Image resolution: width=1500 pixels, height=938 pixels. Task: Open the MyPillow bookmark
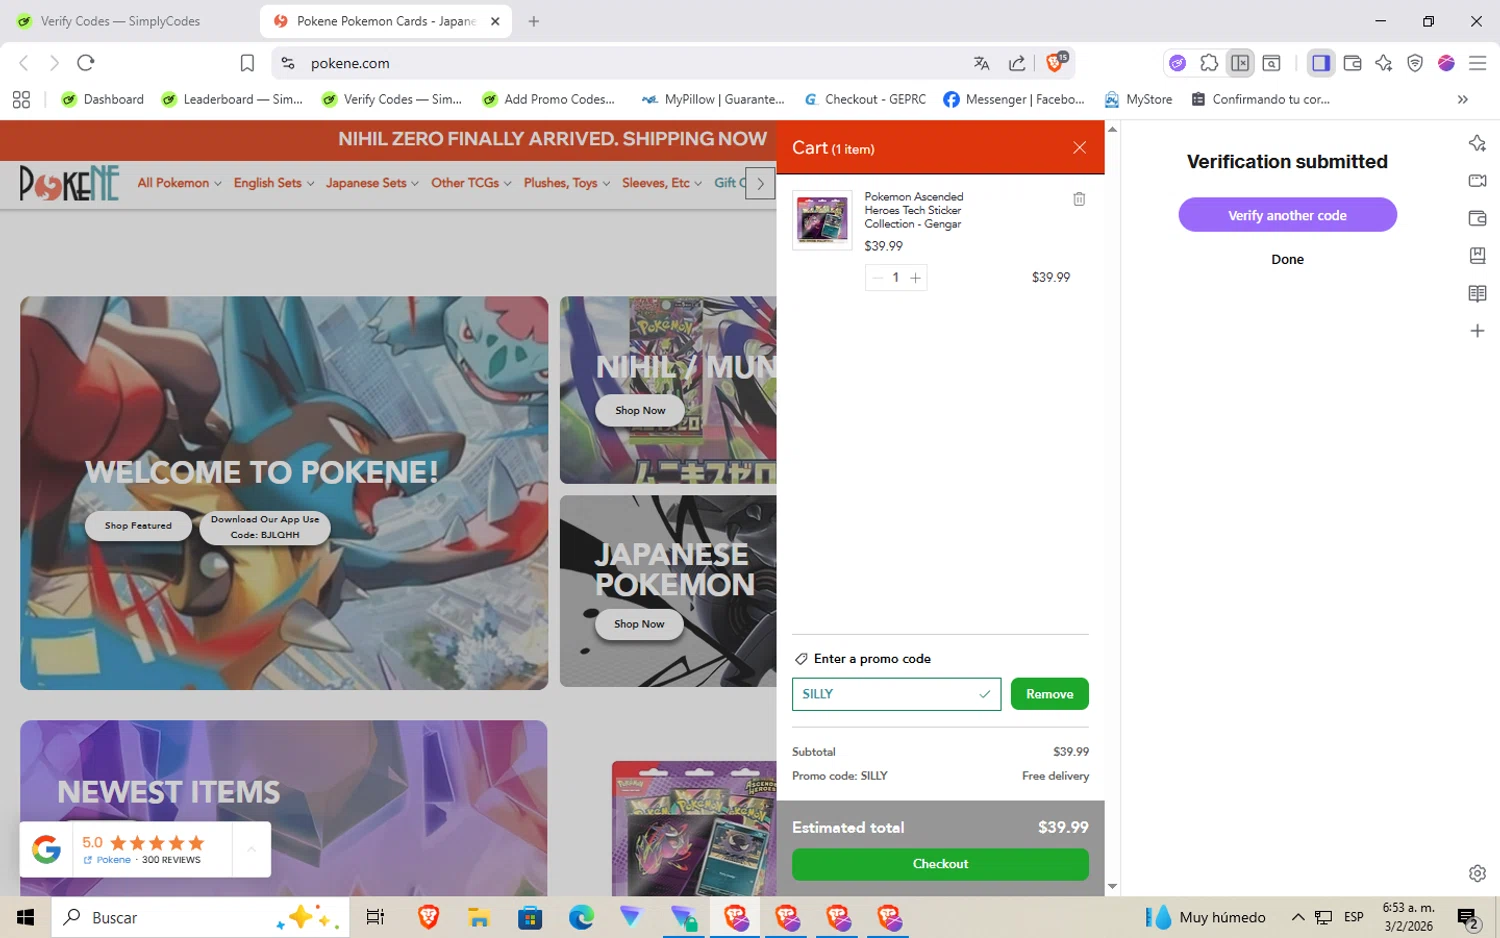[x=714, y=99]
